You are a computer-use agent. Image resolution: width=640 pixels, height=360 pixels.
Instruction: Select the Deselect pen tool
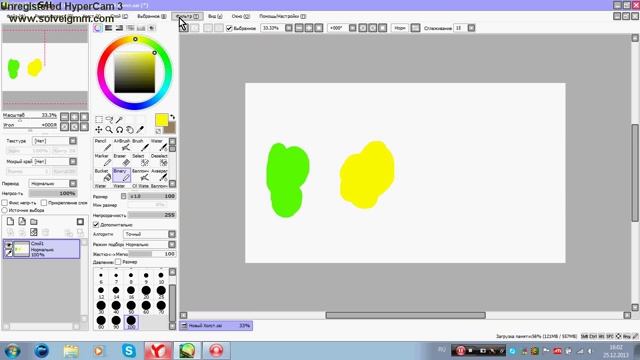(x=159, y=160)
